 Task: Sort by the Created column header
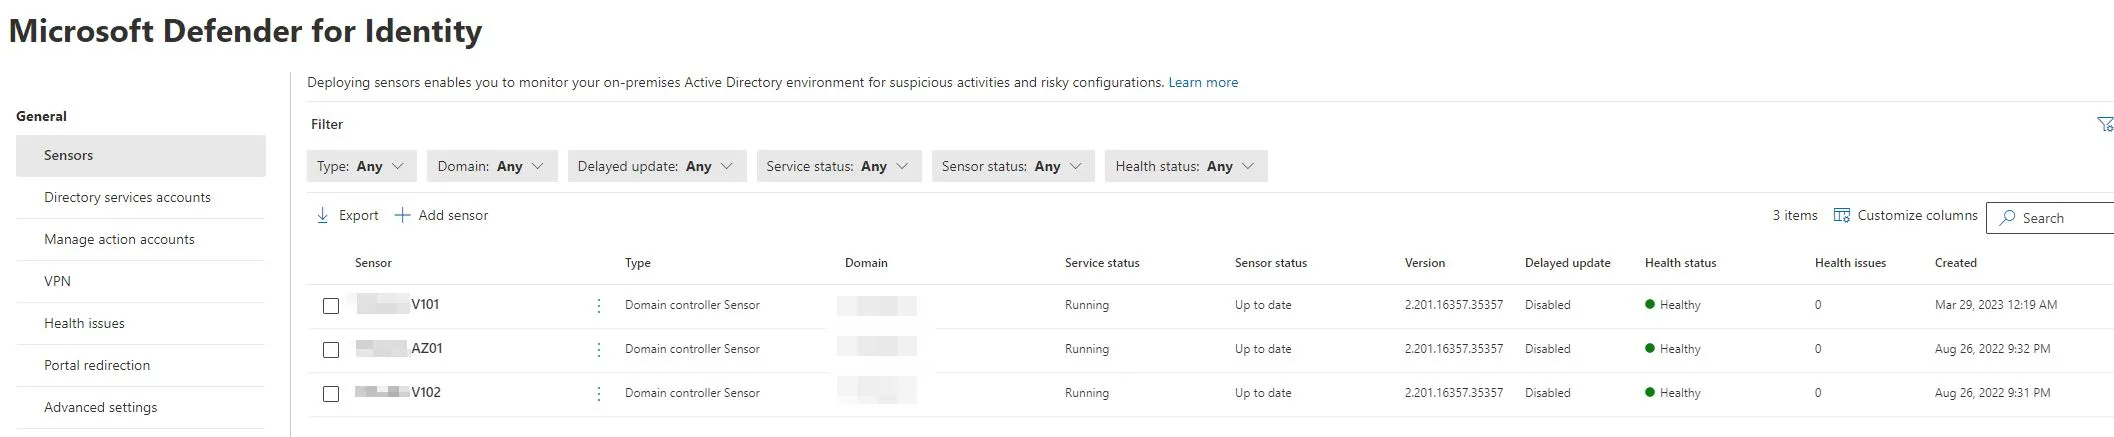(x=1956, y=263)
